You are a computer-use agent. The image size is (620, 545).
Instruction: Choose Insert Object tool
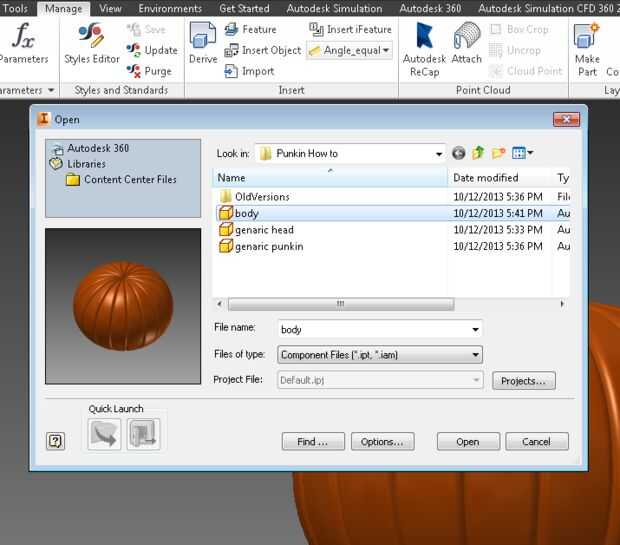(x=263, y=50)
